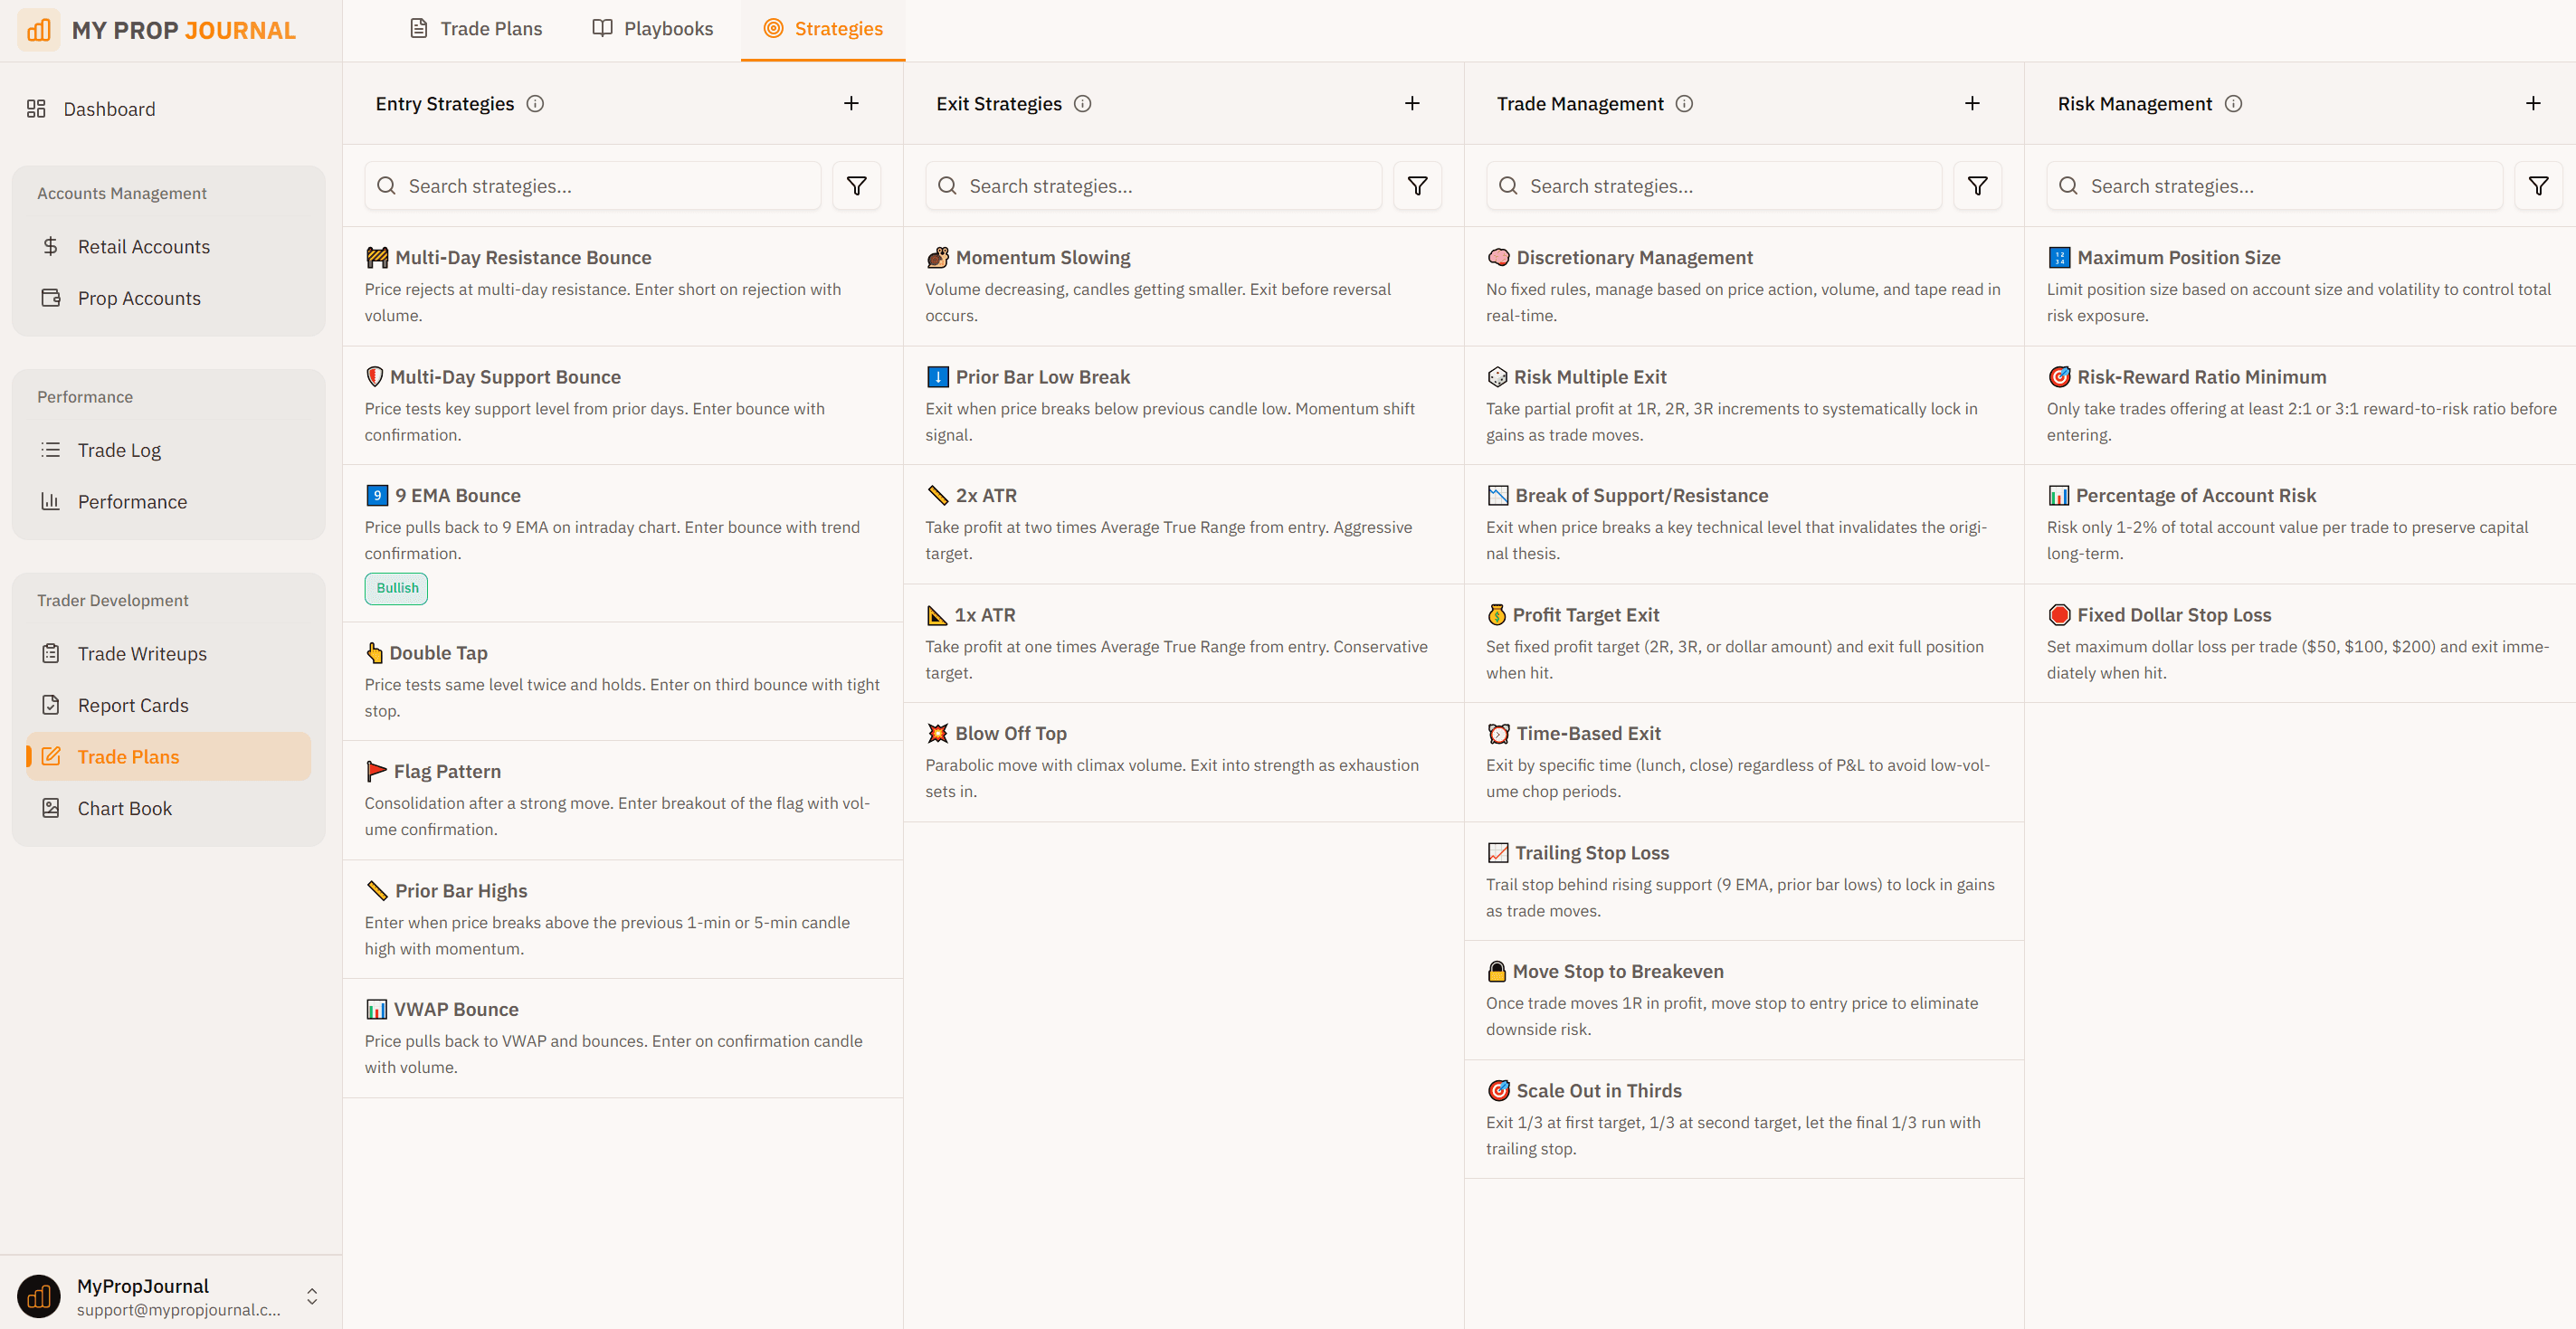Click the Trade Log list icon
Viewport: 2576px width, 1329px height.
51,450
